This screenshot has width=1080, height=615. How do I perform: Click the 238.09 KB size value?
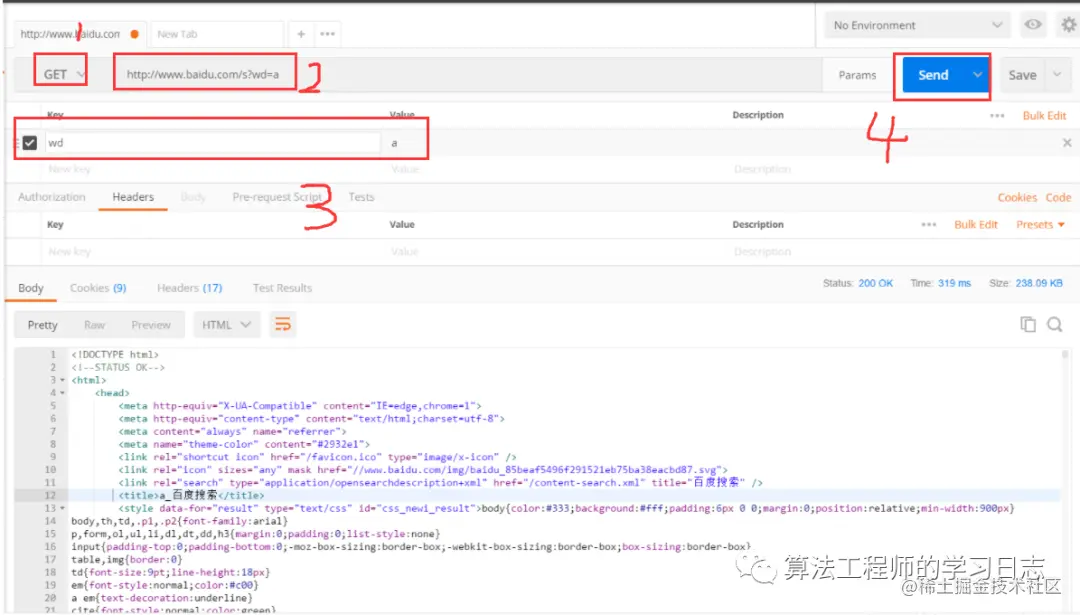[1039, 283]
